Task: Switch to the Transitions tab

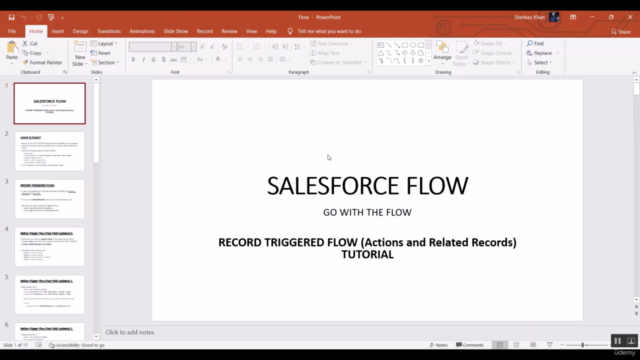Action: pyautogui.click(x=109, y=31)
